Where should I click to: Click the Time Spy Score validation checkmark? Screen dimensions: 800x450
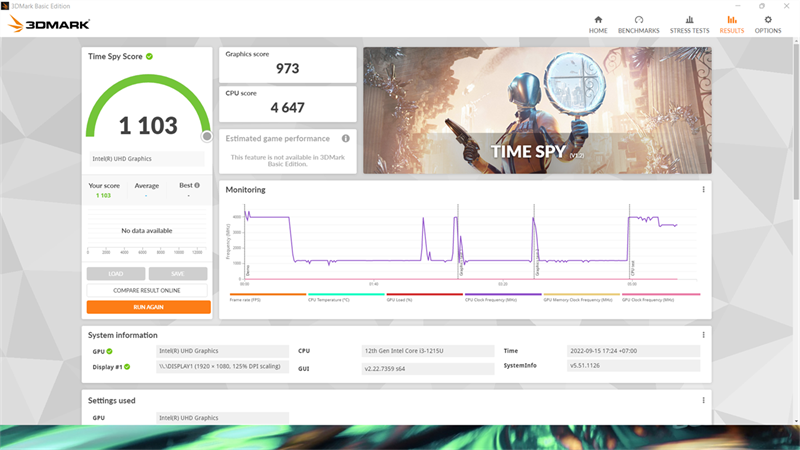coord(149,56)
